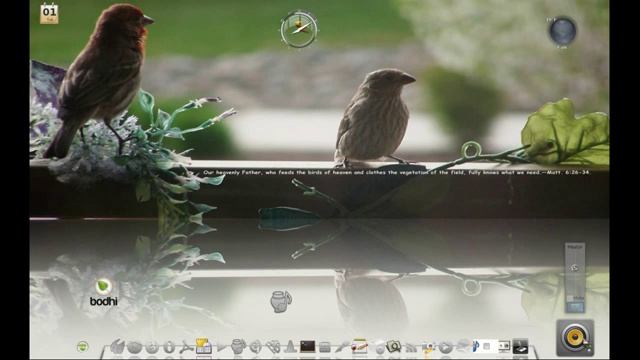Open the photo with yellow badge dock icon
The width and height of the screenshot is (640, 360).
pyautogui.click(x=428, y=348)
